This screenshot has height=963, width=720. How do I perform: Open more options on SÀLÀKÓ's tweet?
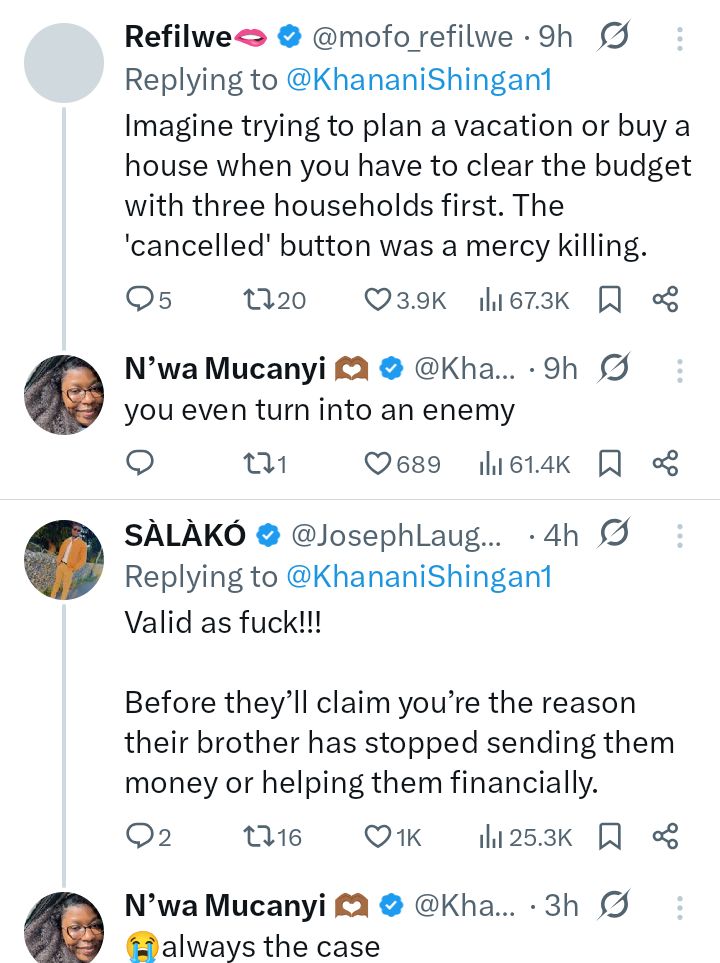point(680,536)
